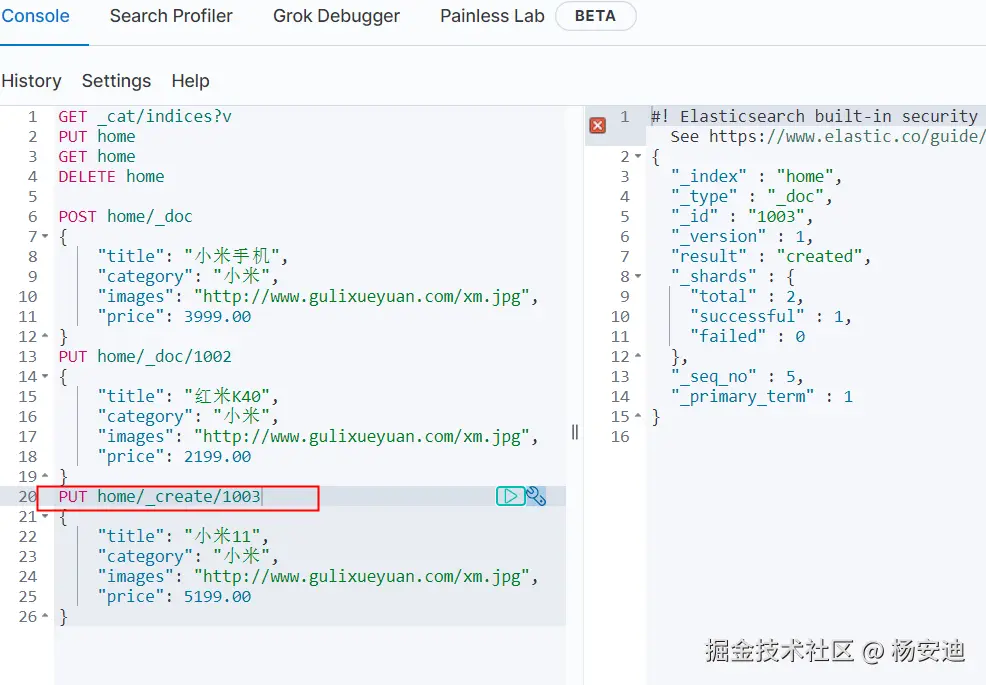Open the Grok Debugger tab
Viewport: 986px width, 685px height.
(336, 16)
